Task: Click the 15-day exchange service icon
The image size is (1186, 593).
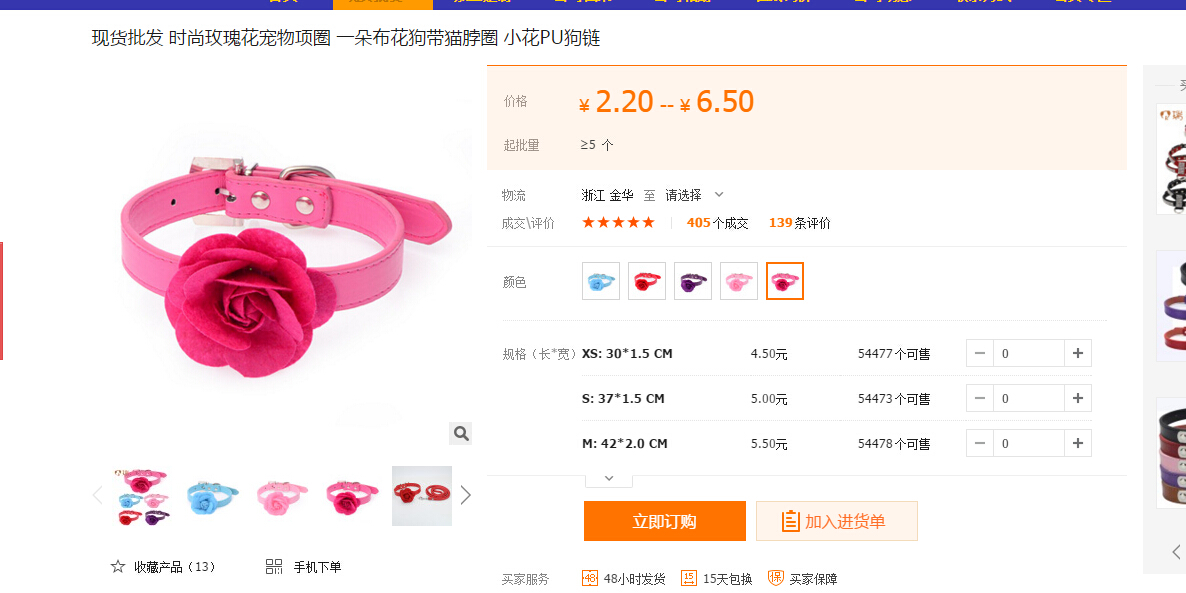Action: pos(689,578)
